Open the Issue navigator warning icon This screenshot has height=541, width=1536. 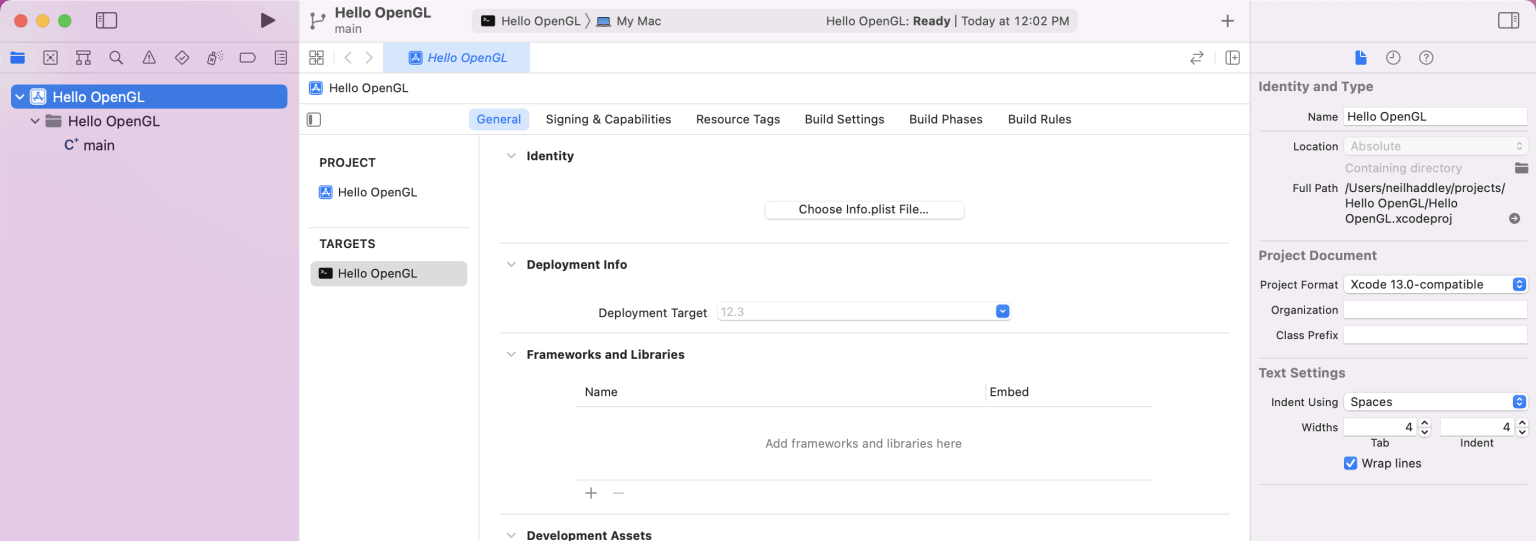(x=149, y=58)
